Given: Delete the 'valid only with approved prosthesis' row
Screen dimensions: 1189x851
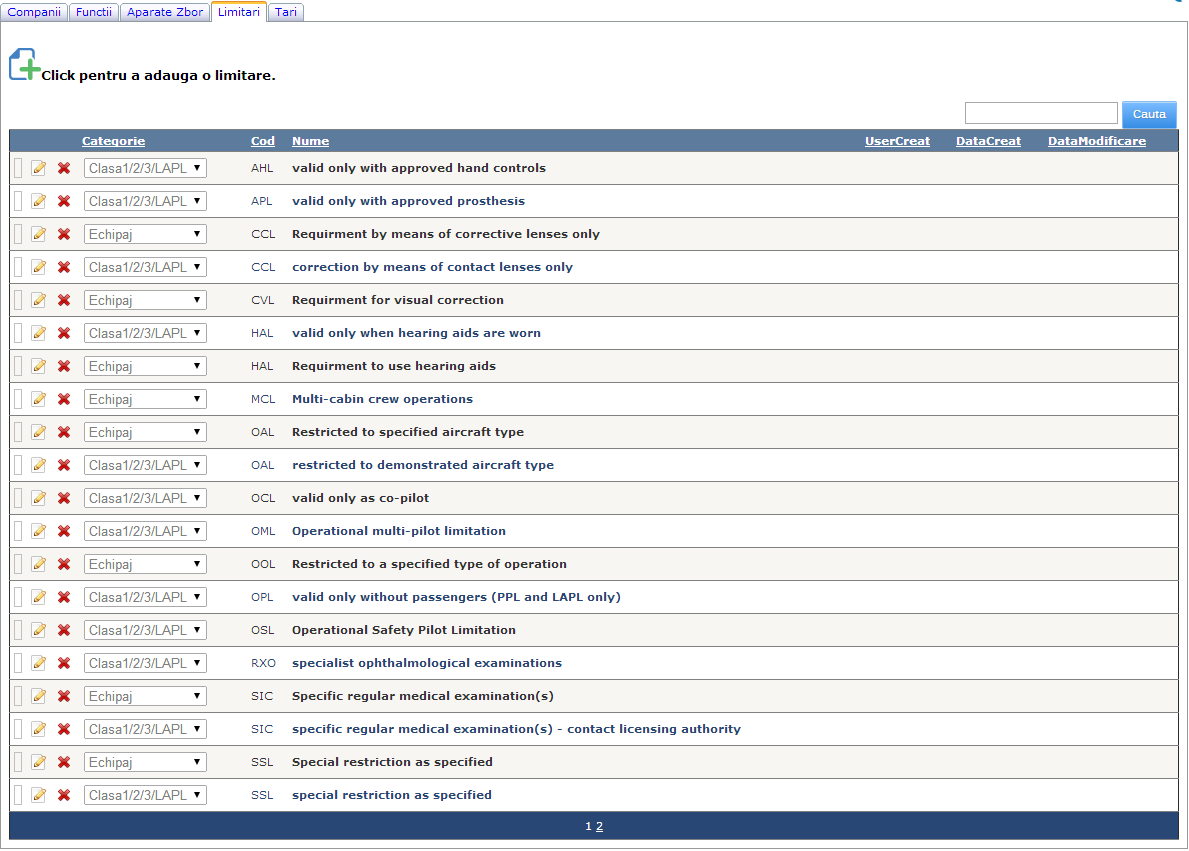Looking at the screenshot, I should pyautogui.click(x=64, y=201).
